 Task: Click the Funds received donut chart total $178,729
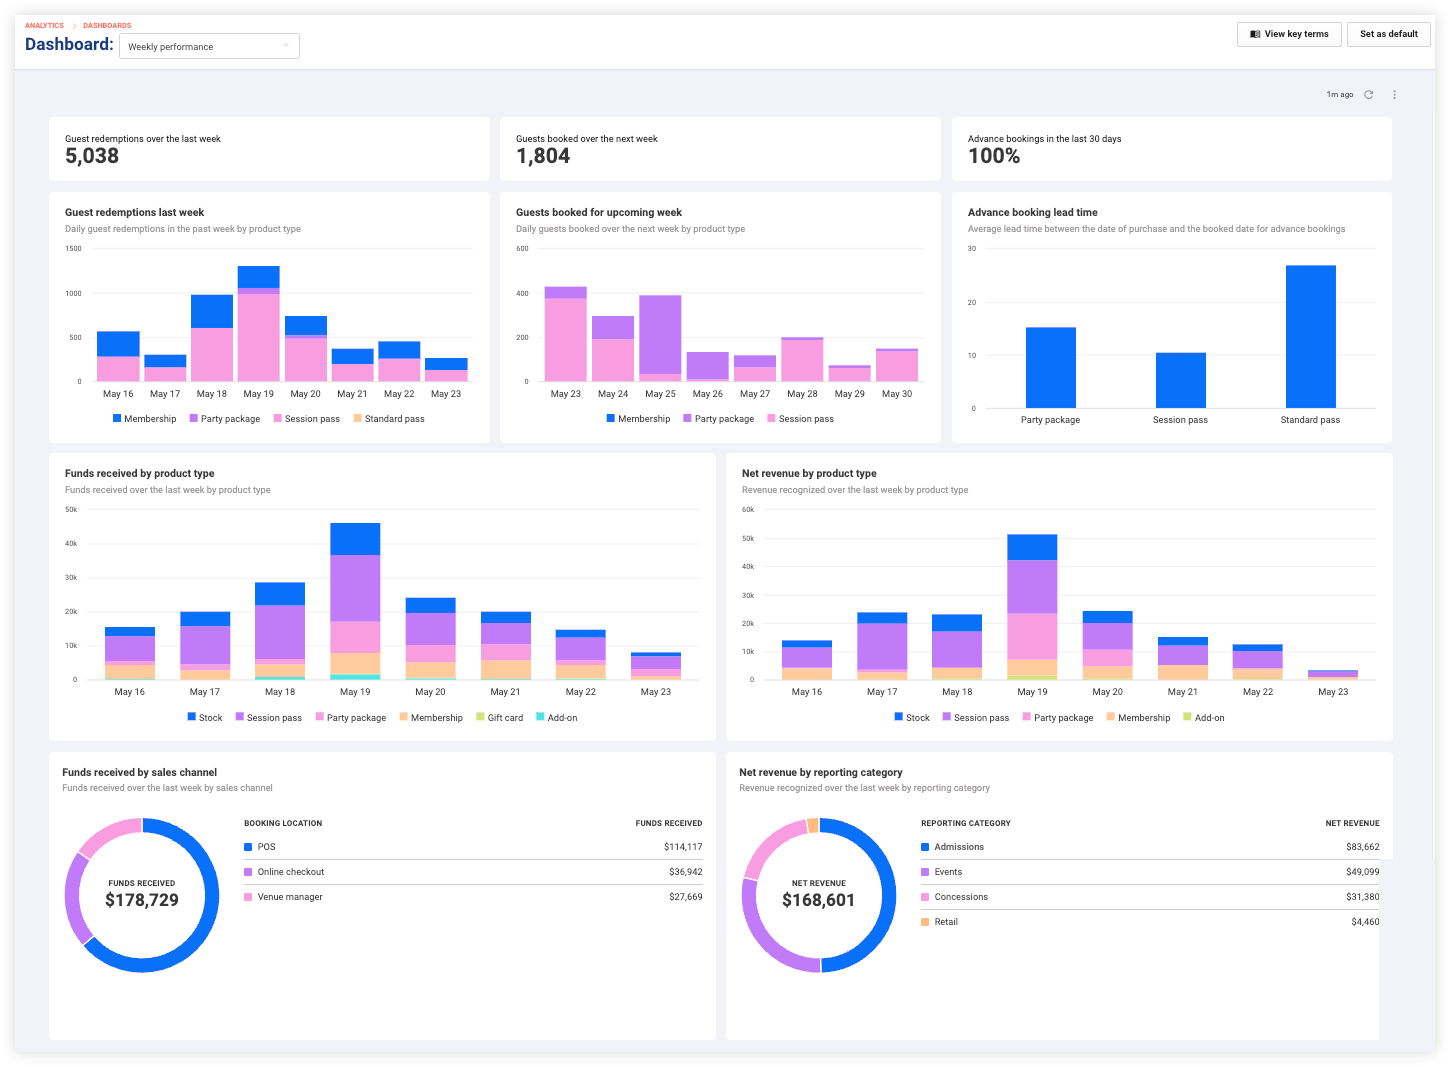pos(142,900)
